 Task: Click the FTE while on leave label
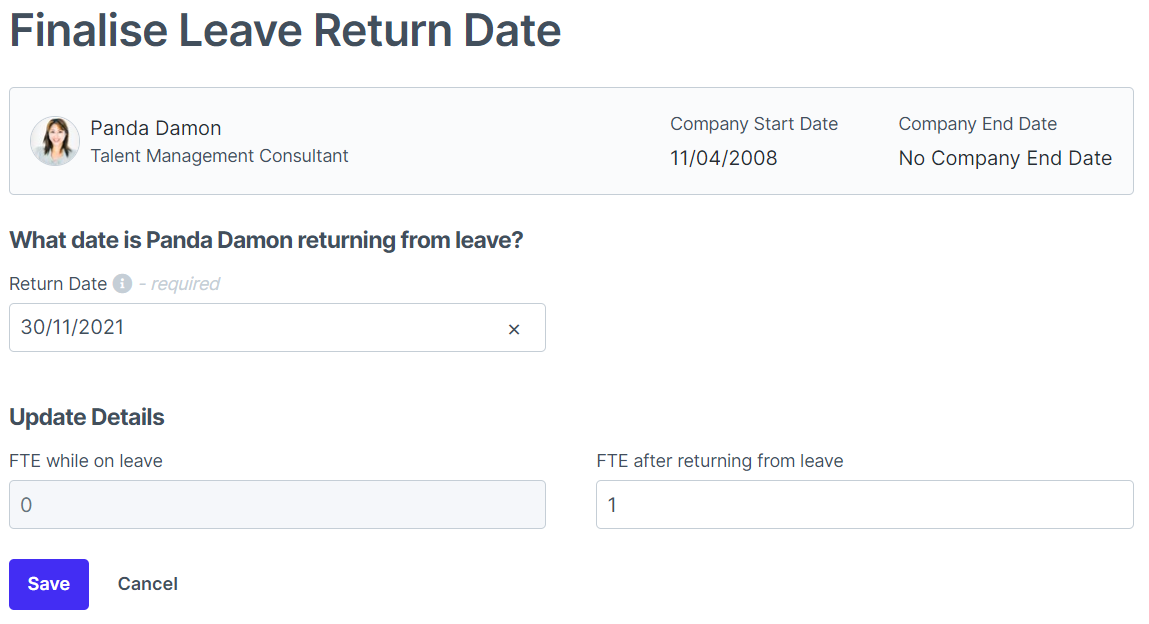tap(85, 461)
